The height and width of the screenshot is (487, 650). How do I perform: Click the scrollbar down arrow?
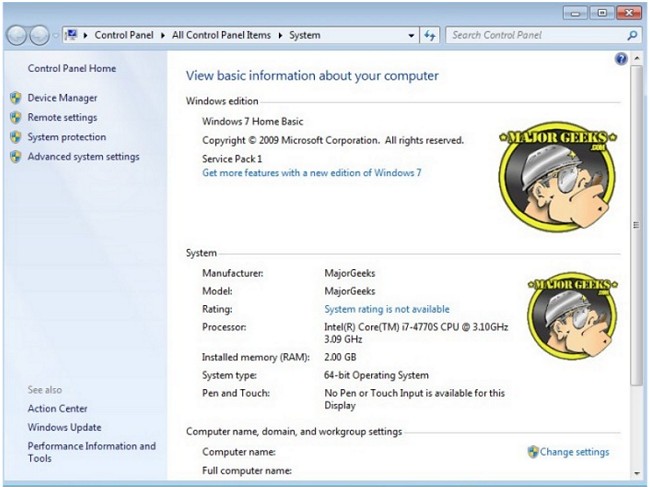coord(636,473)
